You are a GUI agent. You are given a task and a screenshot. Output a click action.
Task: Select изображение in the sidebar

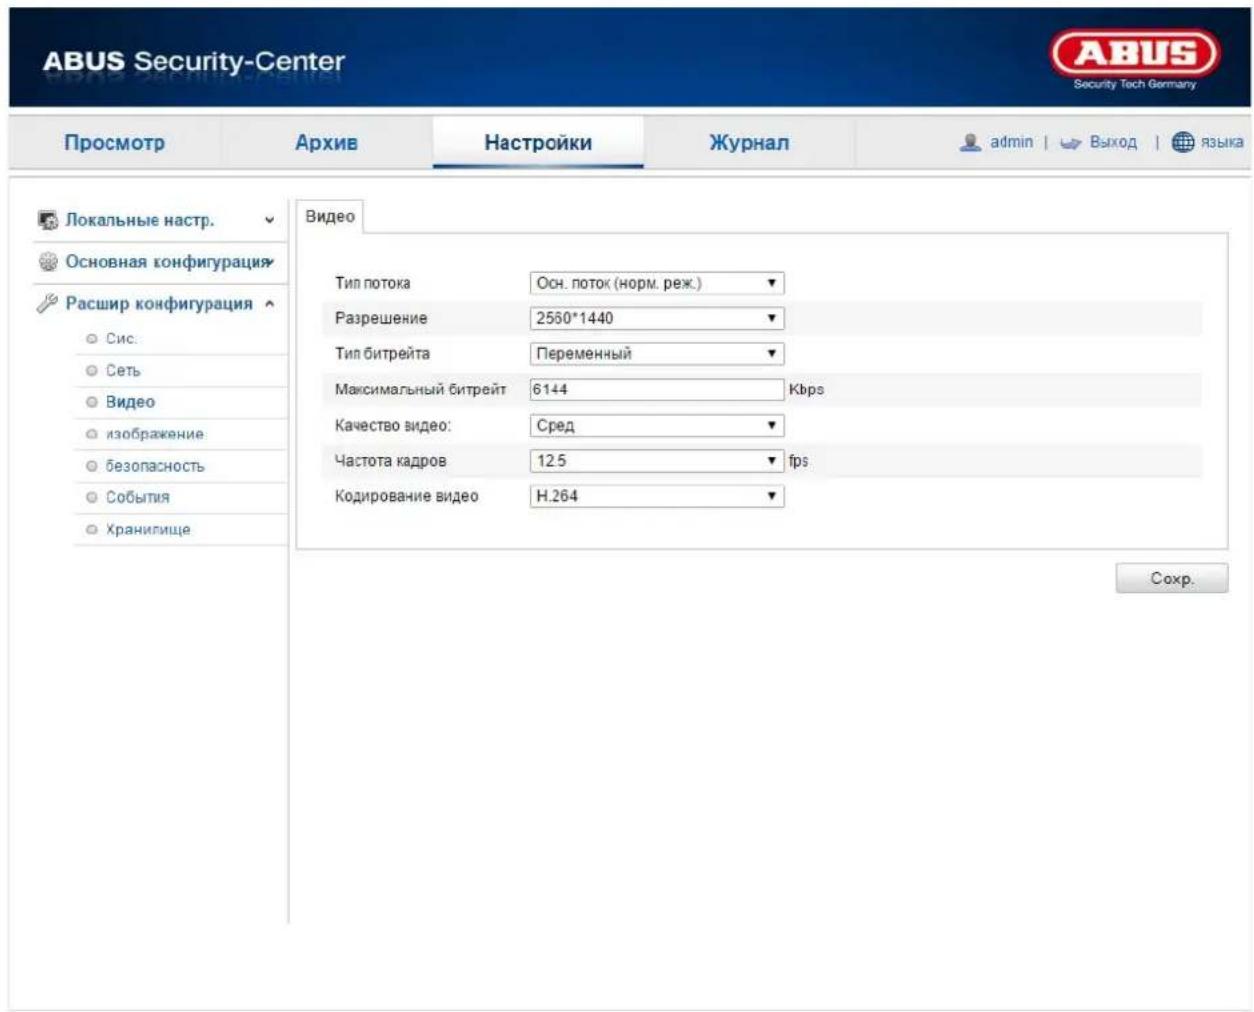[x=155, y=434]
